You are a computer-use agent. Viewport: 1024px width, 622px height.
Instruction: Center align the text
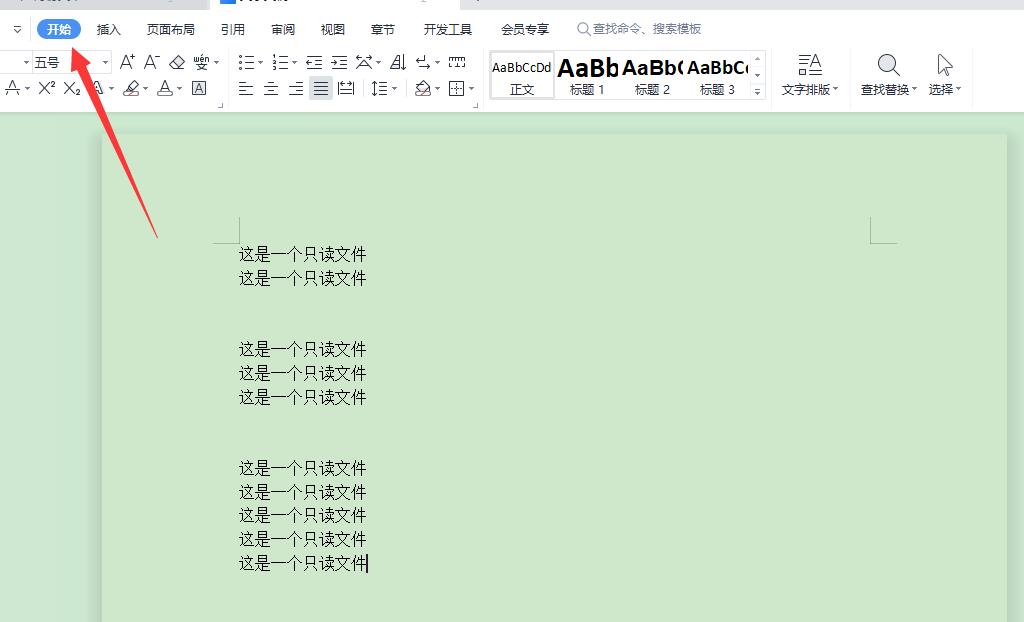[270, 88]
